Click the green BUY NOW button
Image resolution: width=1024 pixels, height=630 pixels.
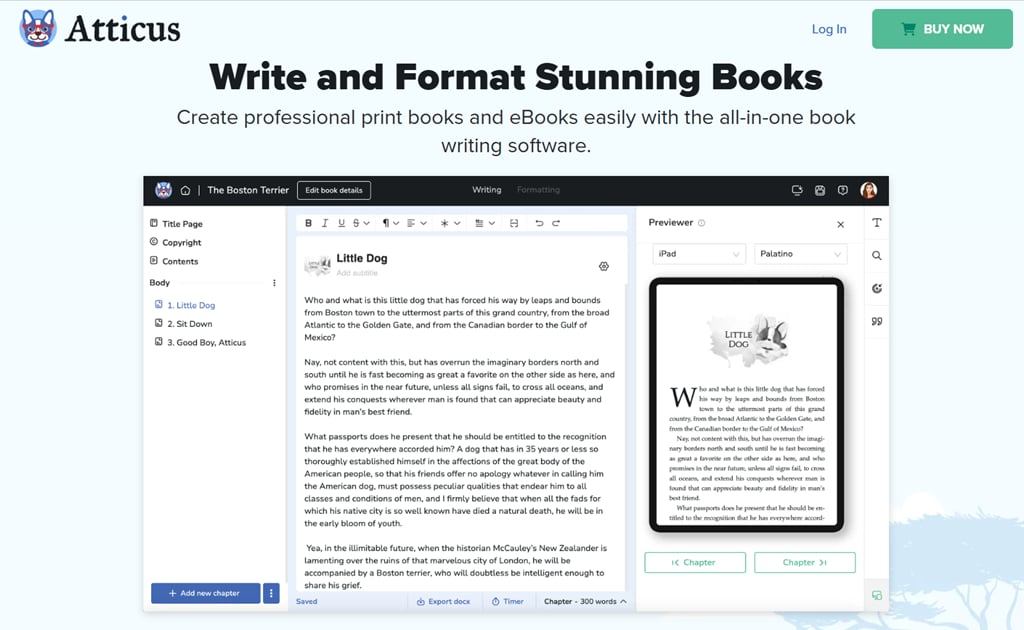click(942, 29)
